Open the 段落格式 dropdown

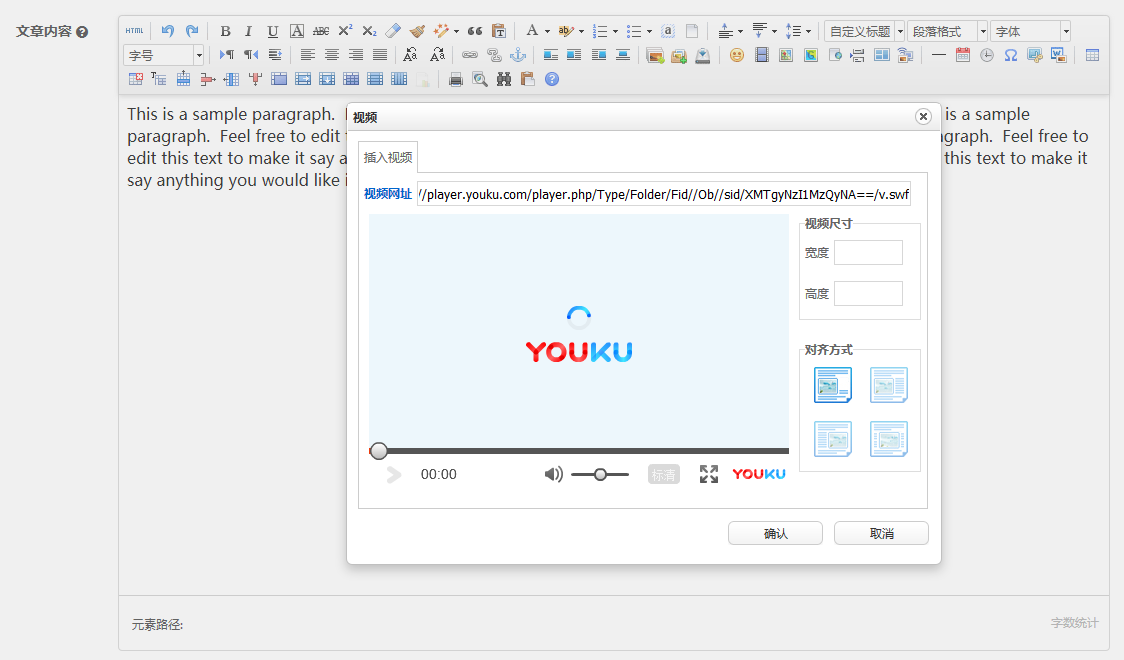pyautogui.click(x=948, y=32)
